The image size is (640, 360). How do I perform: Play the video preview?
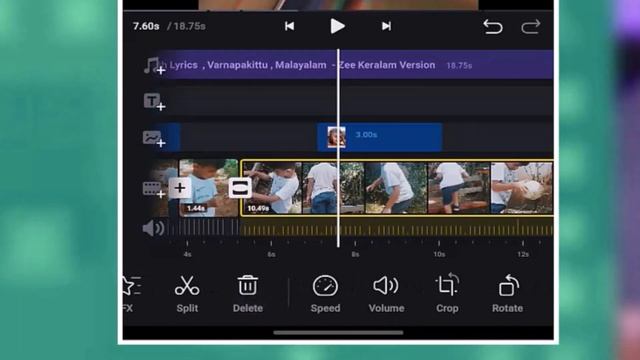pos(337,26)
